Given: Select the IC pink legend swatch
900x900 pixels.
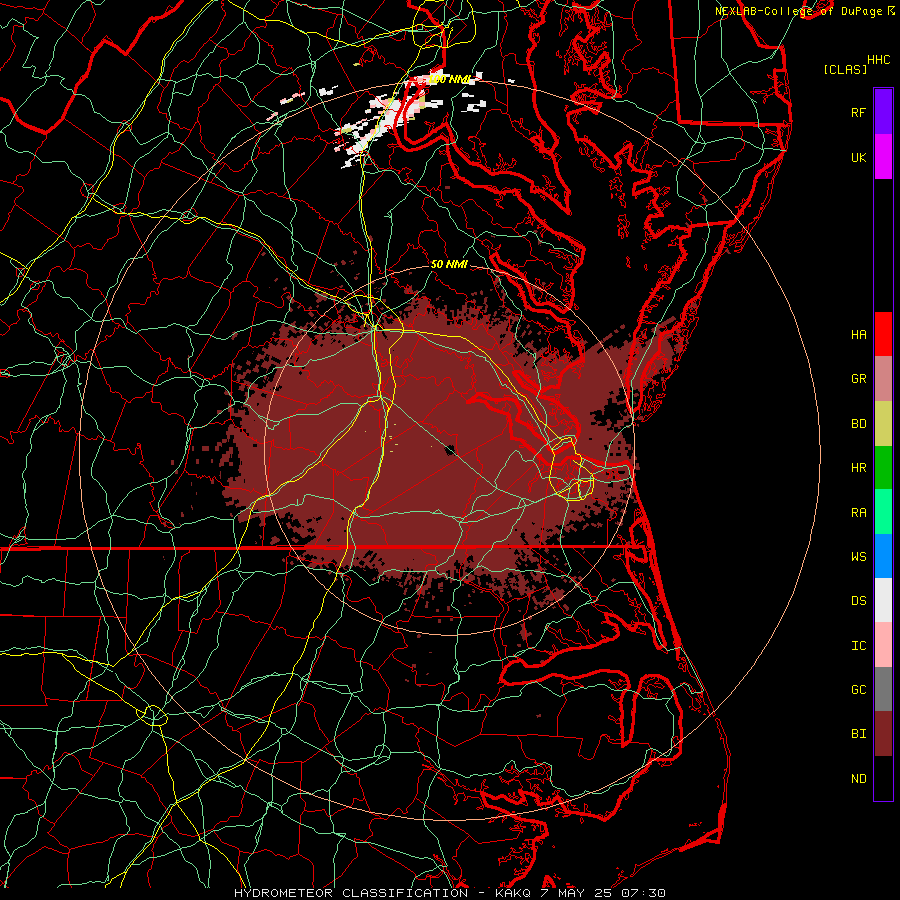Looking at the screenshot, I should (883, 645).
